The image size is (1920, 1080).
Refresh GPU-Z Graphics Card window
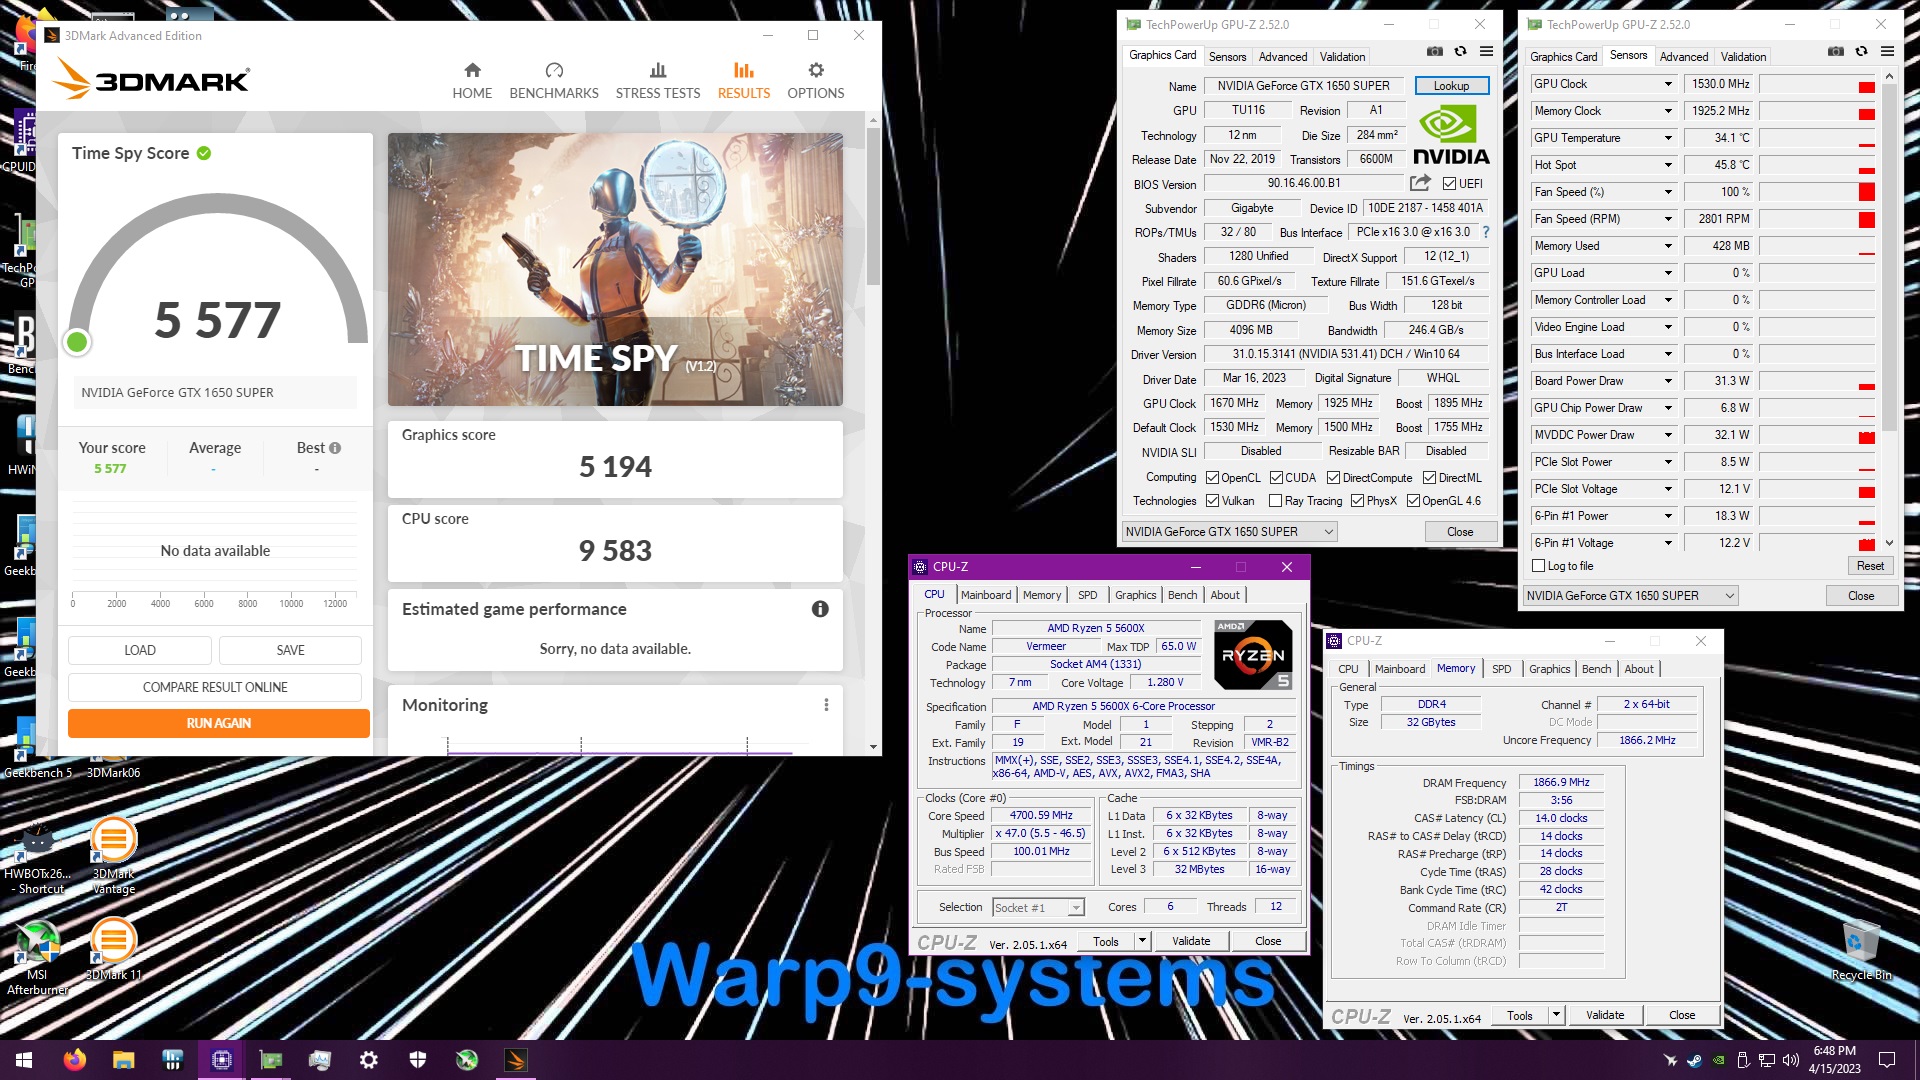pos(1460,51)
